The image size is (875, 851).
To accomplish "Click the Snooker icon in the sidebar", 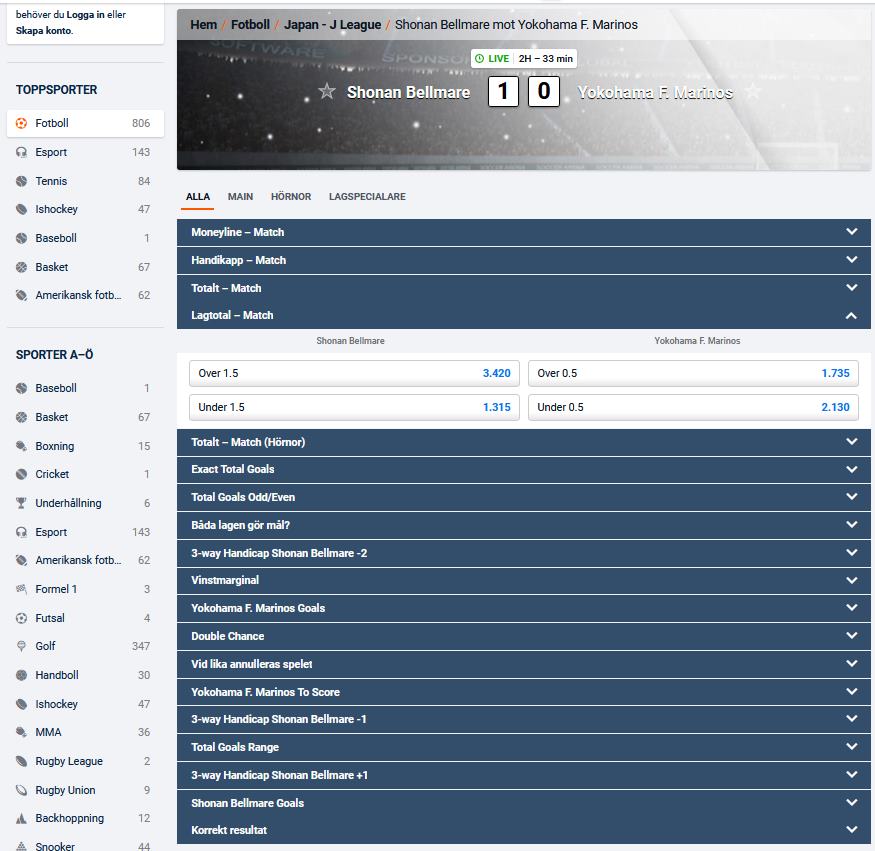I will (x=21, y=846).
